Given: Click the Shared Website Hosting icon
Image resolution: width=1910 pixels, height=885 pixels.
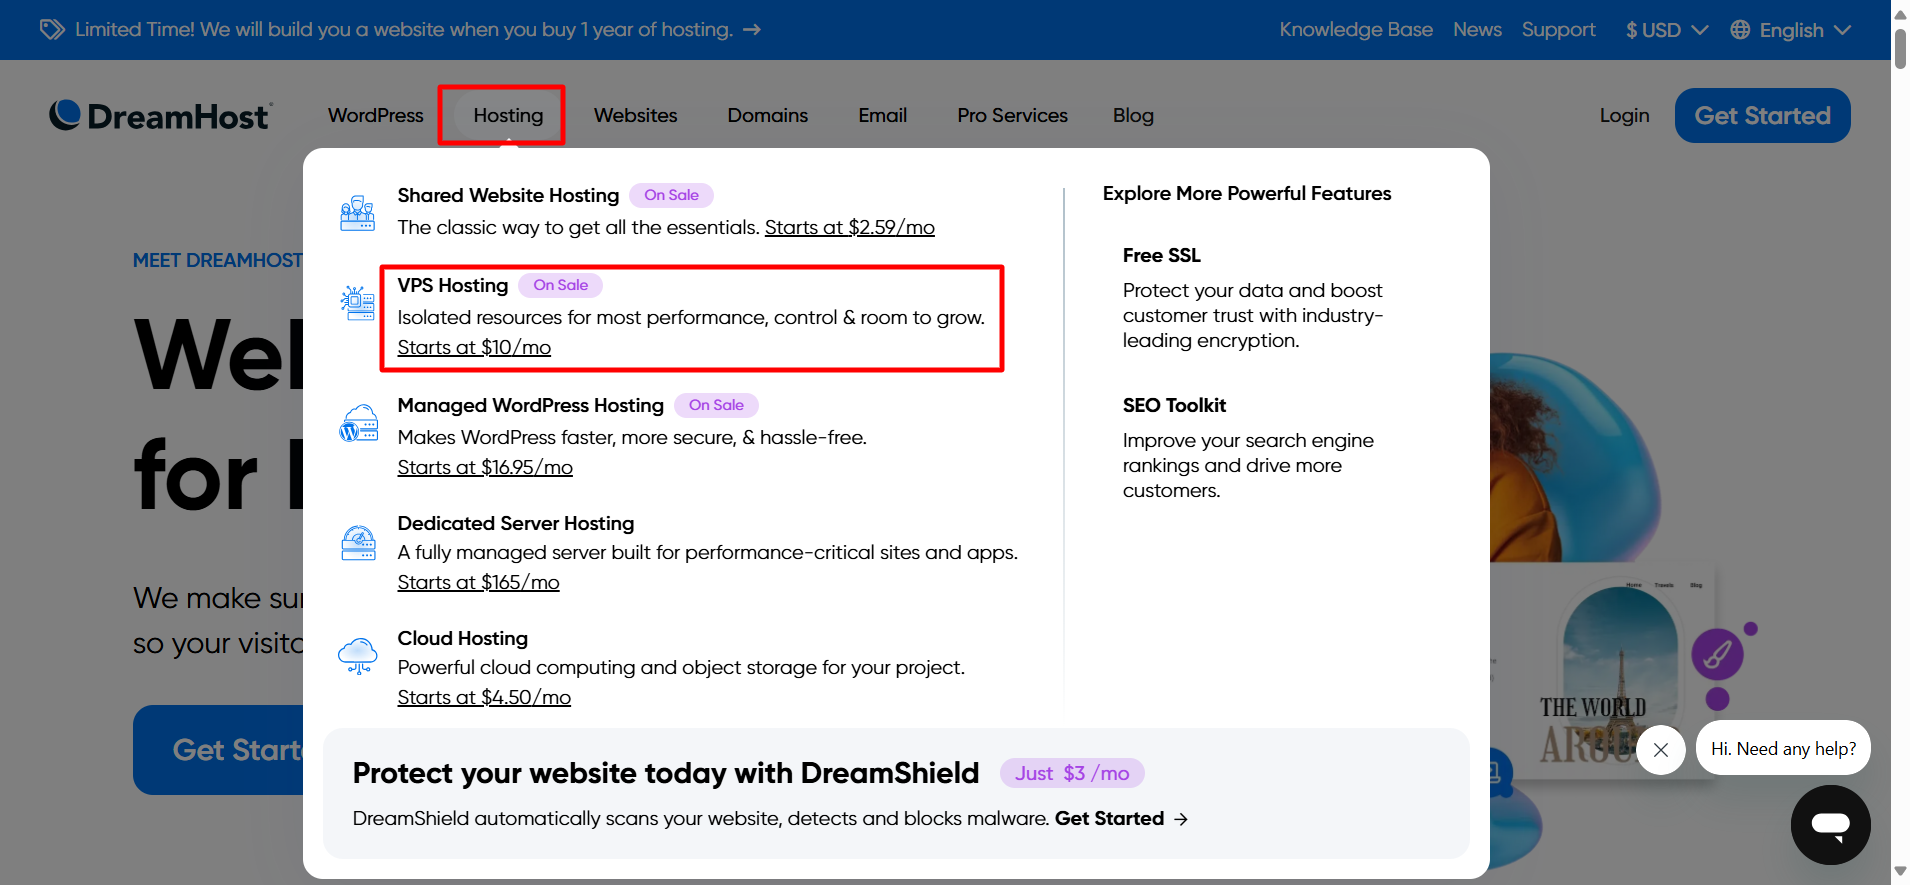Looking at the screenshot, I should tap(357, 213).
